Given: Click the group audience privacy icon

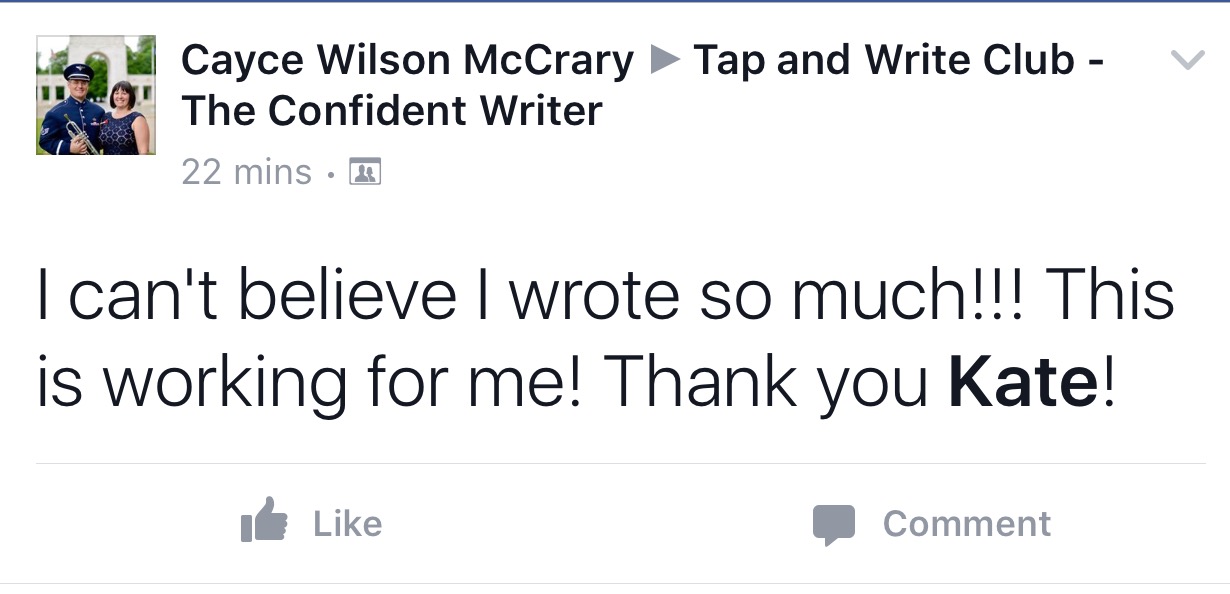Looking at the screenshot, I should pos(364,173).
